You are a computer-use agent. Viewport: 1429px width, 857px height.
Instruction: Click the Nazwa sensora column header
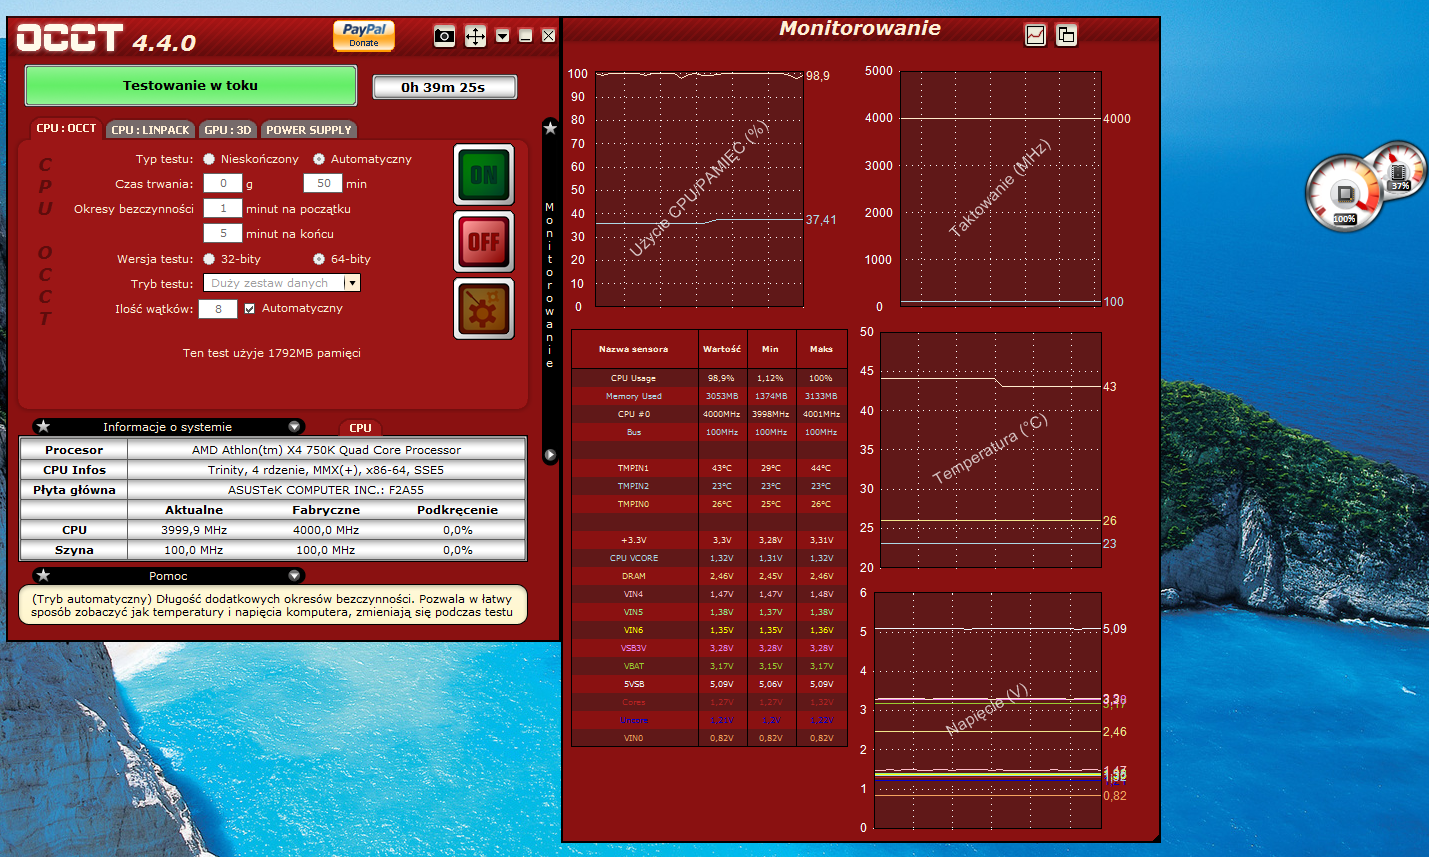point(634,349)
